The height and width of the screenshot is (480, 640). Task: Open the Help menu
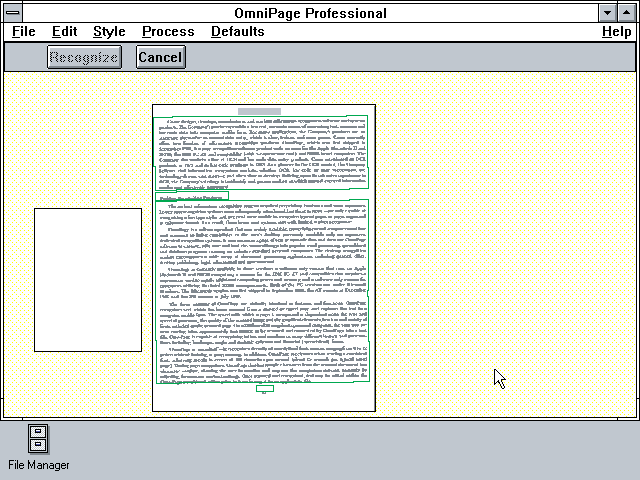pyautogui.click(x=616, y=31)
